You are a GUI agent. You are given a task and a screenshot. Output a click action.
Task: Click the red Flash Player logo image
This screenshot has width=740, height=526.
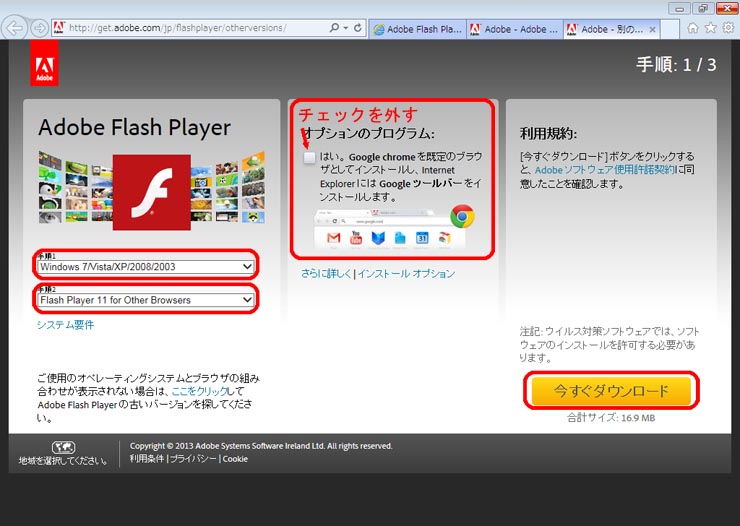tap(151, 192)
